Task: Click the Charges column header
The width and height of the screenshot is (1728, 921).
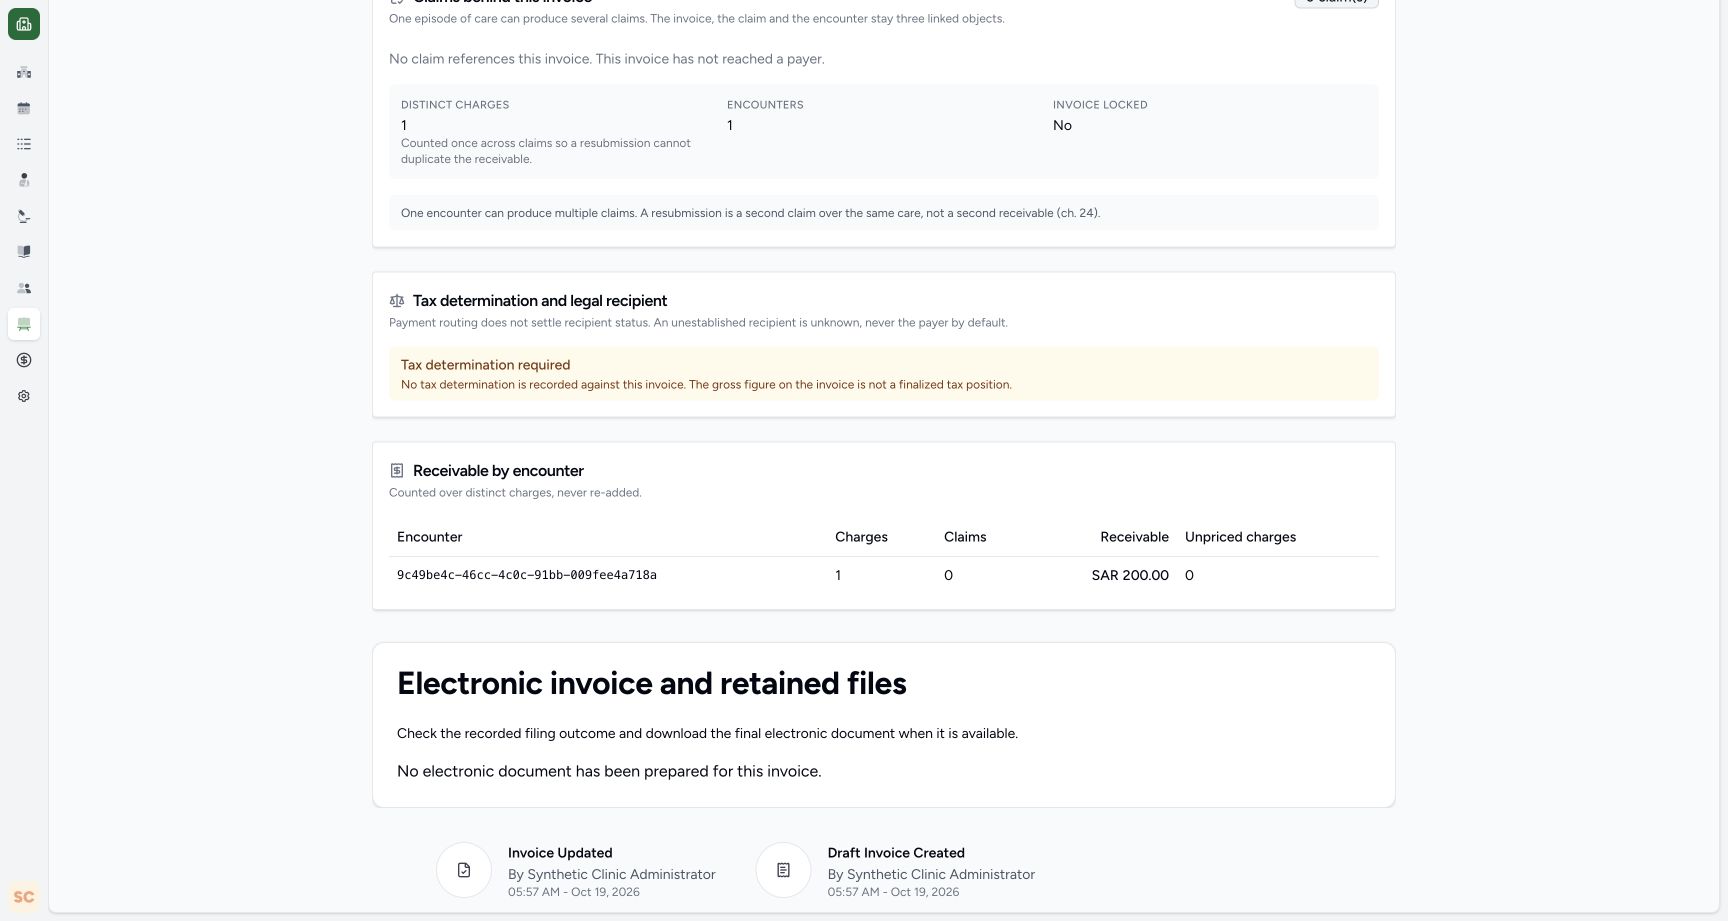Action: tap(861, 537)
